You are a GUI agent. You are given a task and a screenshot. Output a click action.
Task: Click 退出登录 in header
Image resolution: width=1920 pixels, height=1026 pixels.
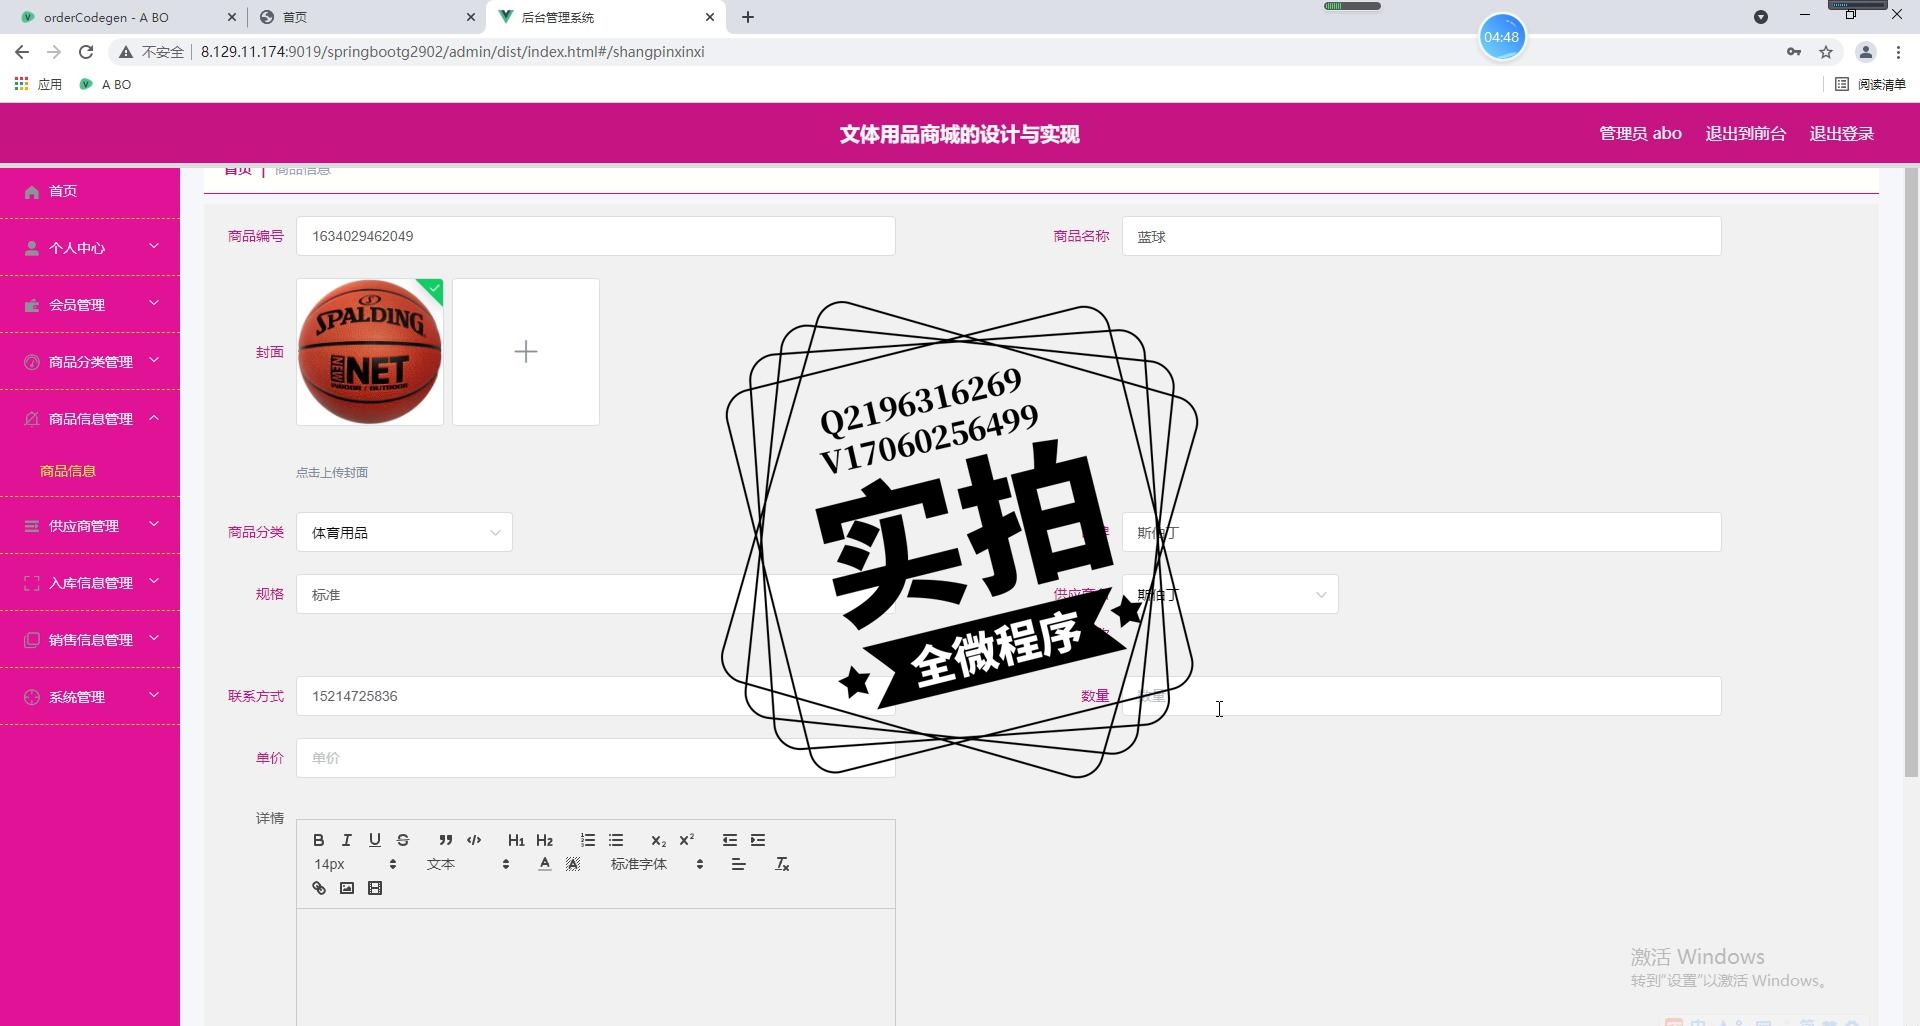[1841, 133]
